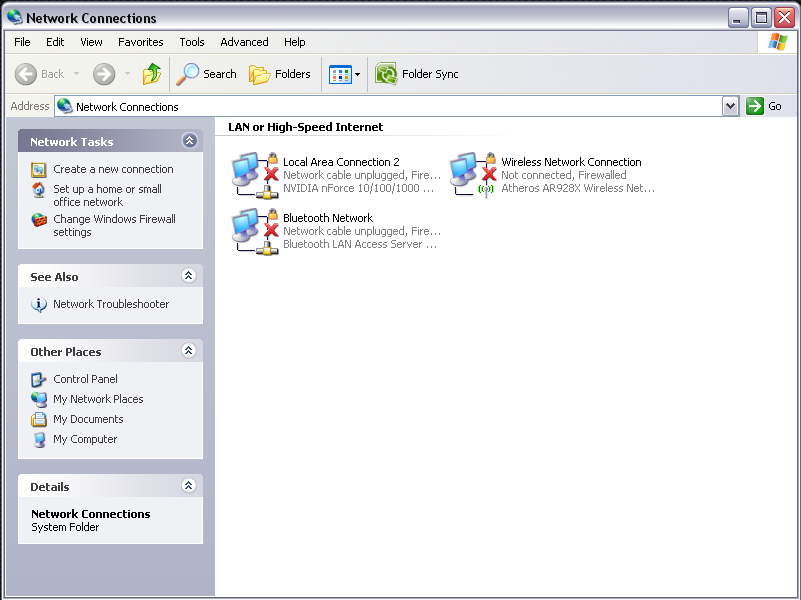Open the Tools menu
801x600 pixels.
pyautogui.click(x=192, y=42)
